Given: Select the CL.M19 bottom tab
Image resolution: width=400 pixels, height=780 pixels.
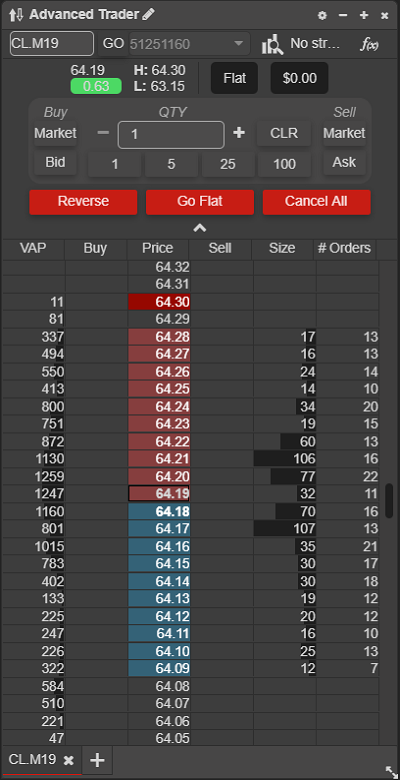Looking at the screenshot, I should coord(32,760).
